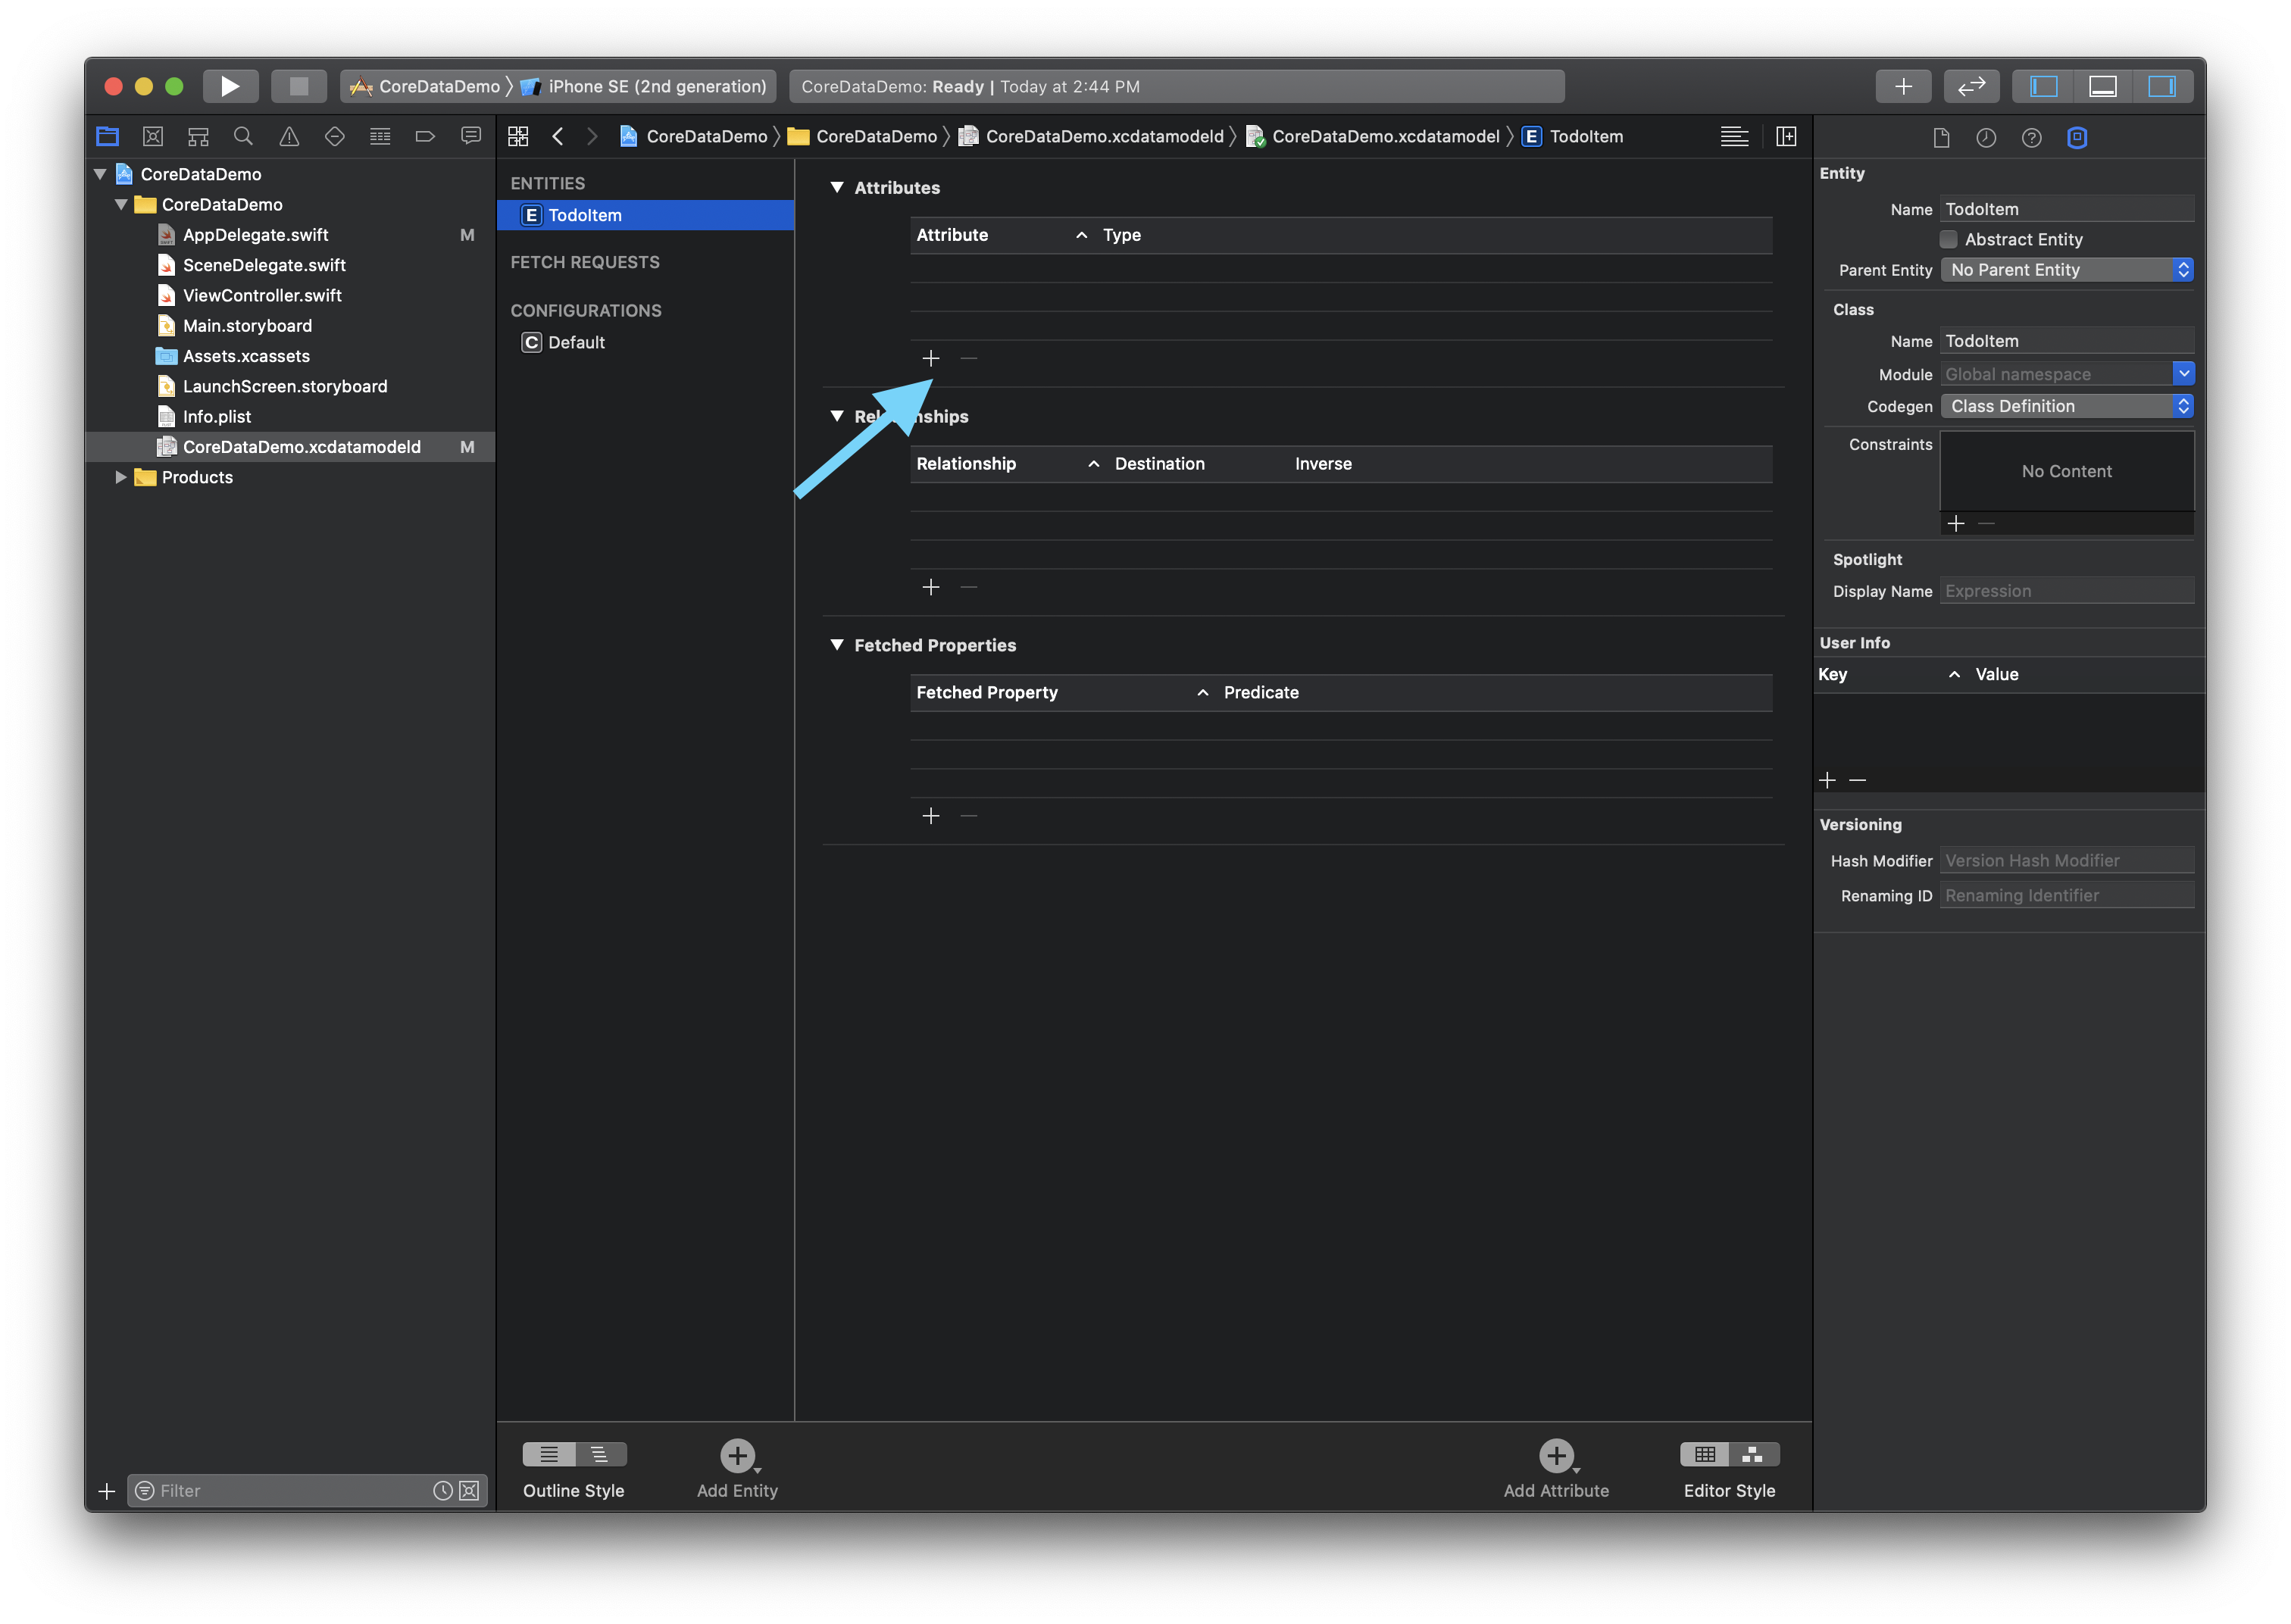Show the History inspector
The image size is (2291, 1624).
click(1986, 137)
